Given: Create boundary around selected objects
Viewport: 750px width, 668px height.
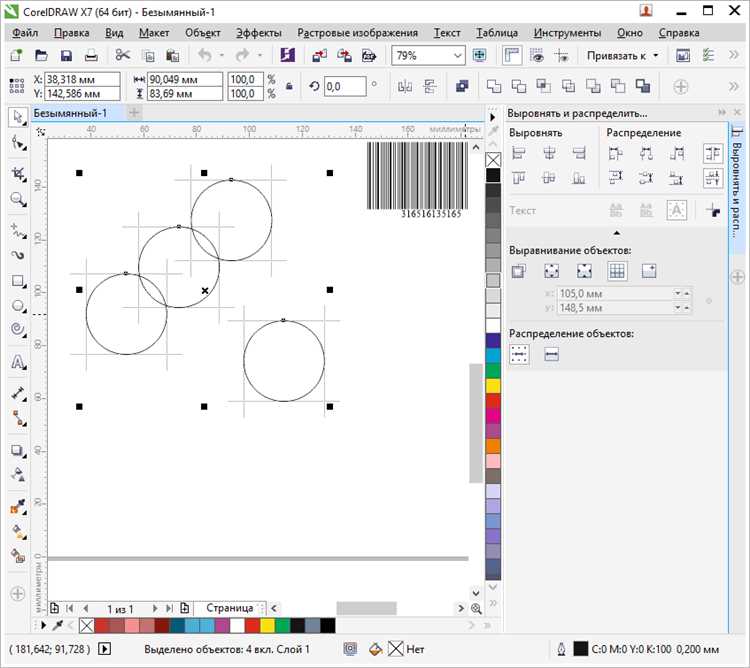Looking at the screenshot, I should [x=643, y=87].
